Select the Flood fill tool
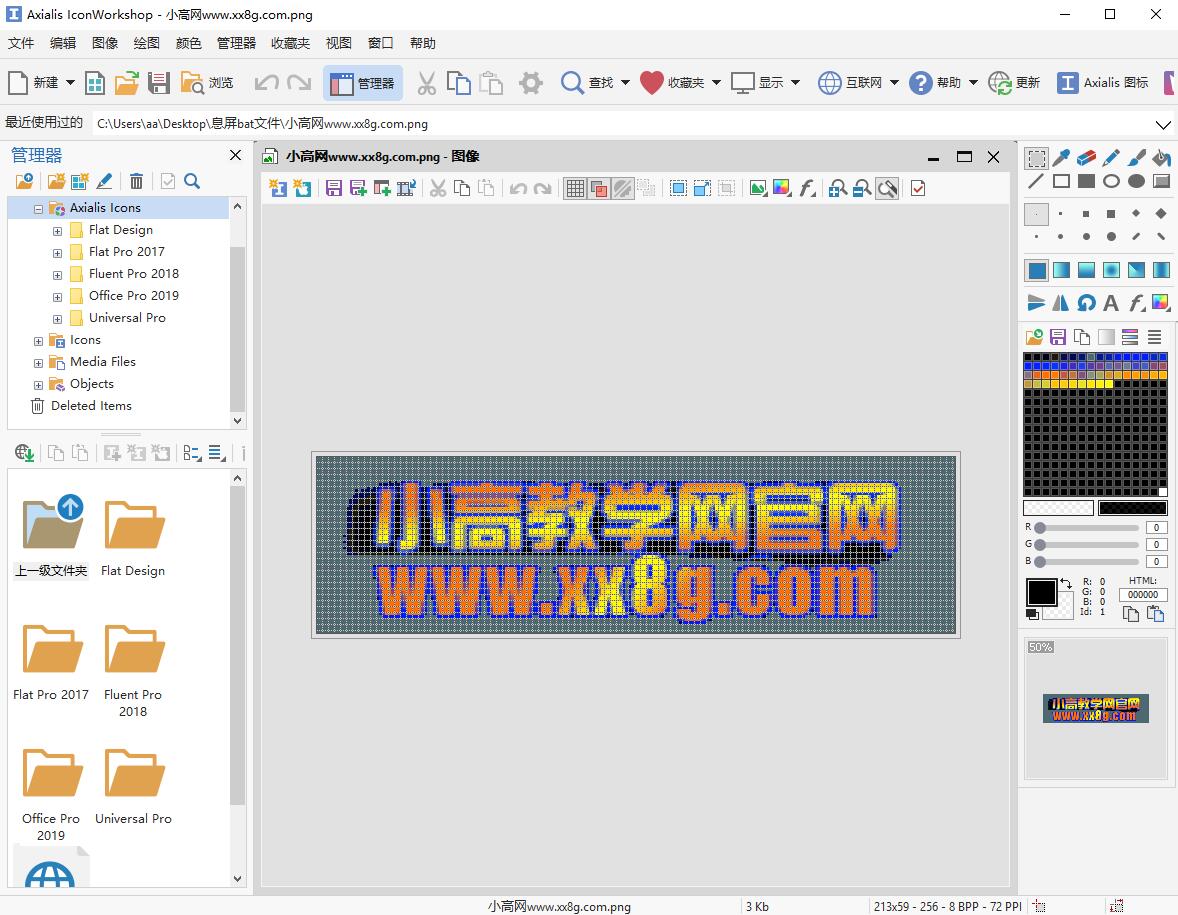Screen dimensions: 1178x915 coord(1160,159)
